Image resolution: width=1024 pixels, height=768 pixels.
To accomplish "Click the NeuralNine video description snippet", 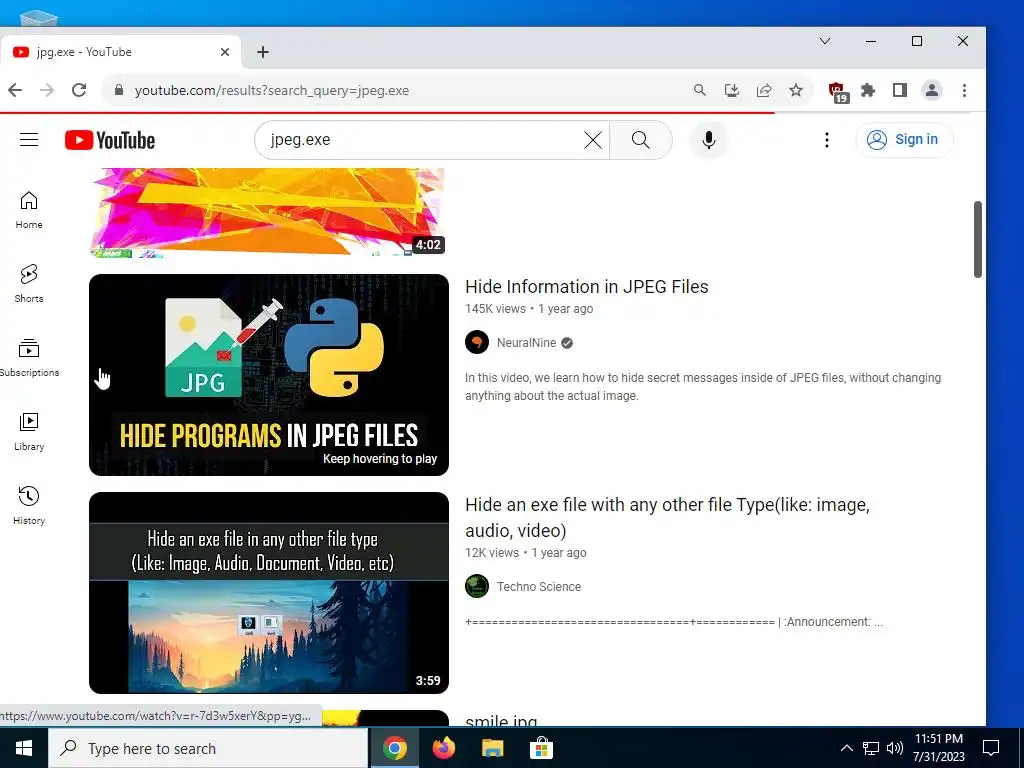I will pyautogui.click(x=703, y=387).
